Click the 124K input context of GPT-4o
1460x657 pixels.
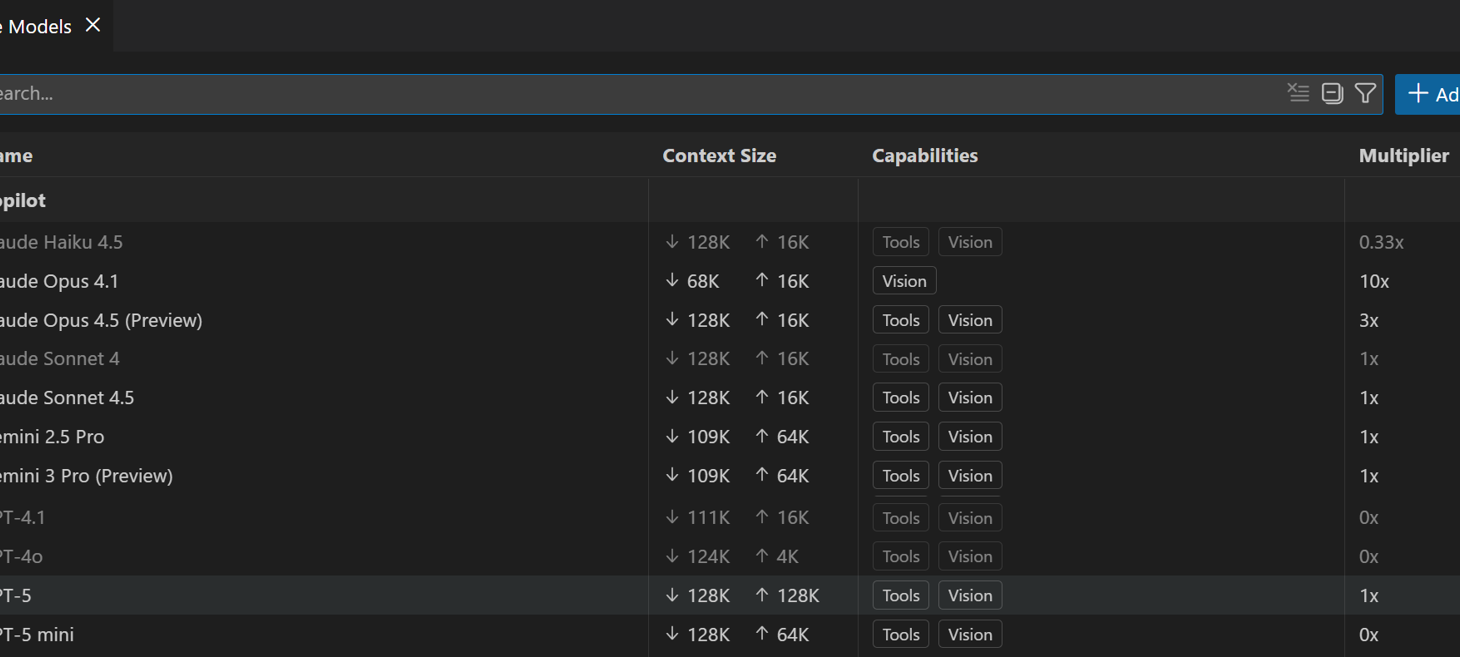coord(697,556)
